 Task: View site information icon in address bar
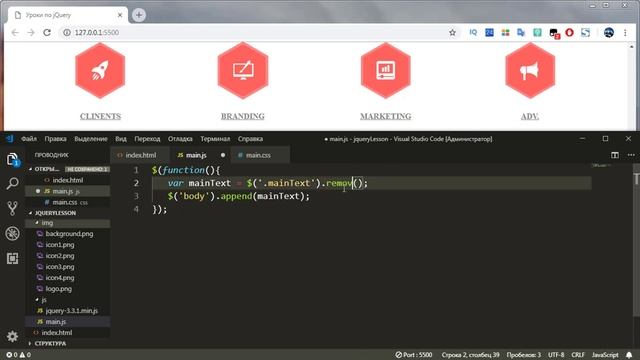[67, 33]
